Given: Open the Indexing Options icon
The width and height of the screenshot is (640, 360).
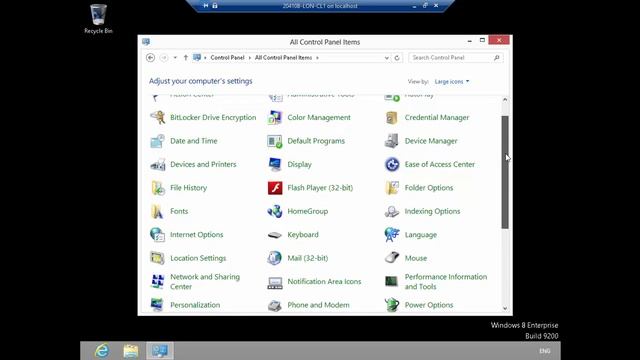Looking at the screenshot, I should [392, 211].
